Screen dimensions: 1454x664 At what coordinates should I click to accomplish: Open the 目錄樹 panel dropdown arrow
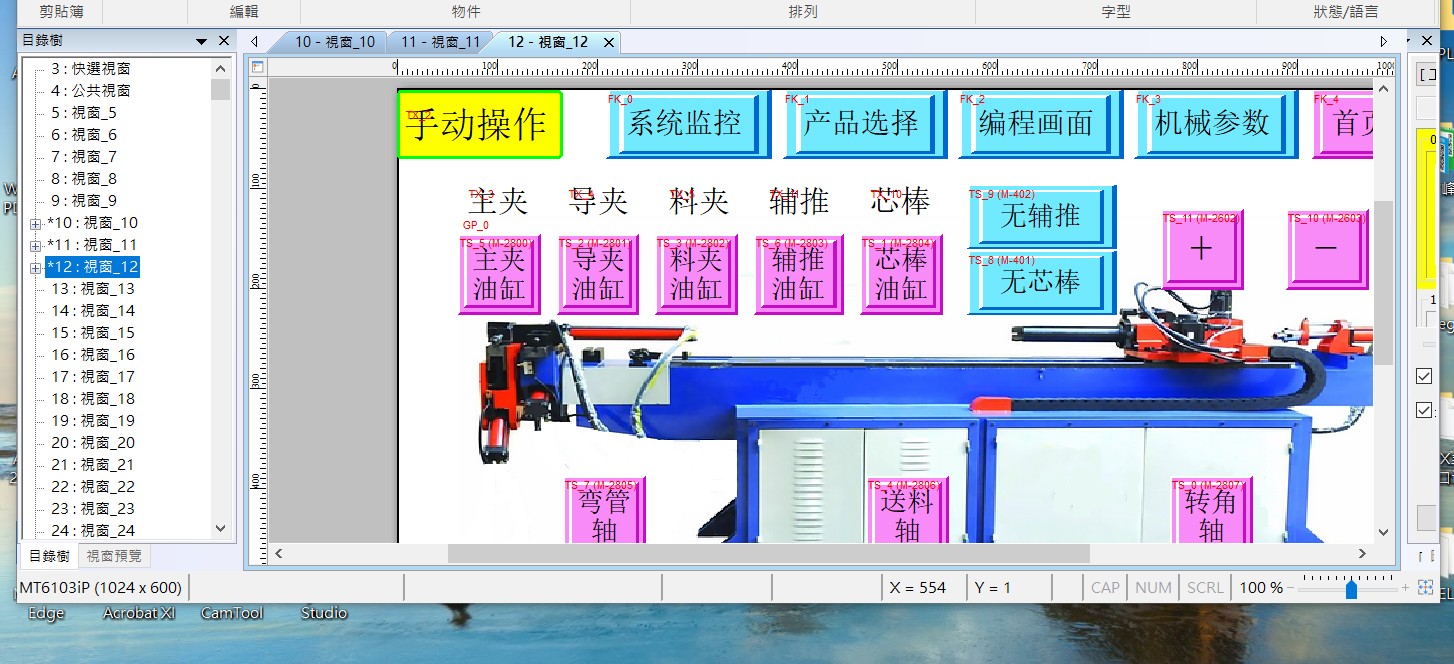coord(202,41)
